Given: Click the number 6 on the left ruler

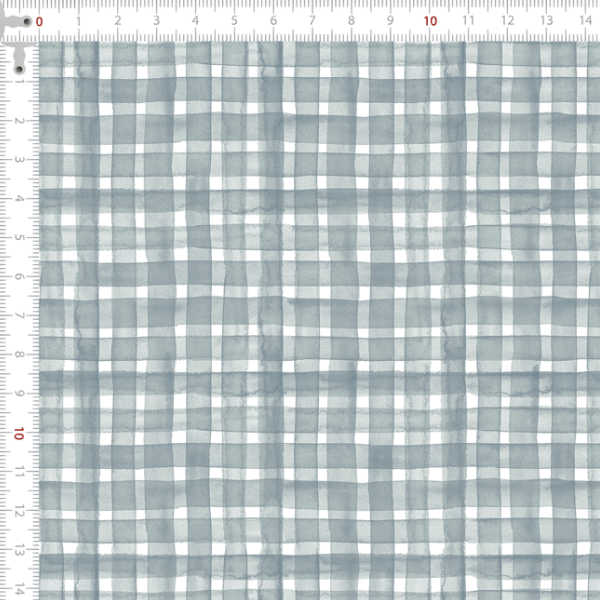Looking at the screenshot, I should 19,277.
